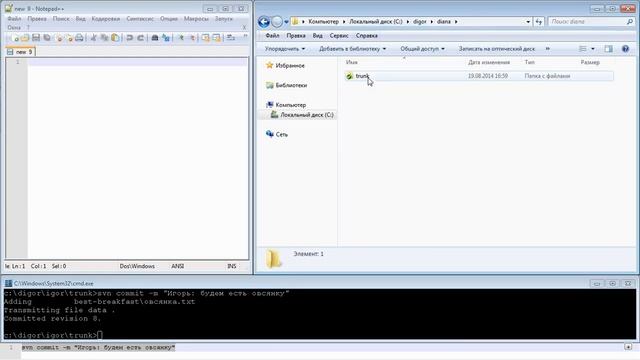Select the 'new 9' document tab

[x=20, y=52]
